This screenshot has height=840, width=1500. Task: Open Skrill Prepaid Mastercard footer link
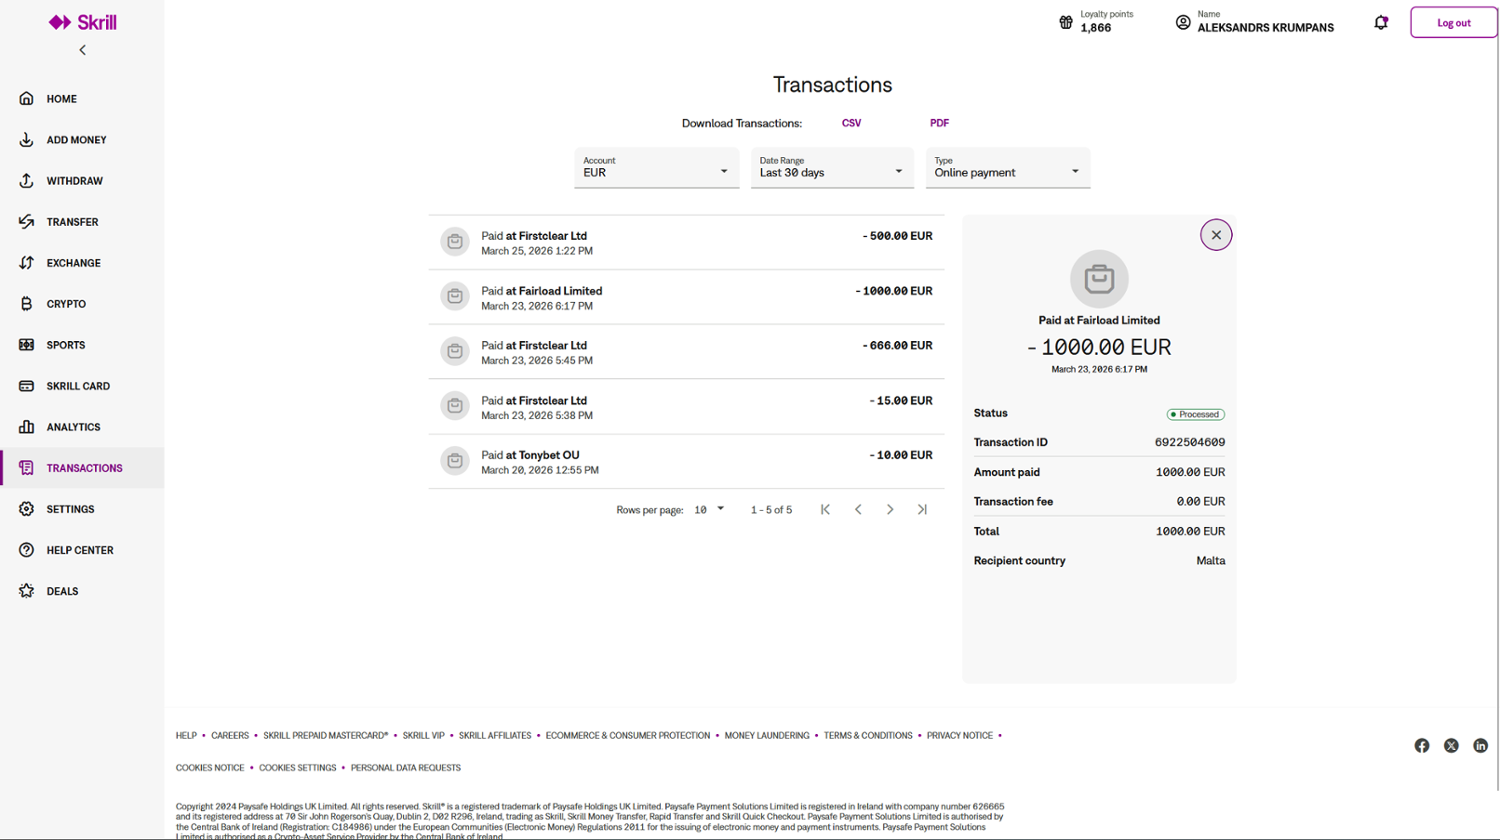[x=326, y=736]
